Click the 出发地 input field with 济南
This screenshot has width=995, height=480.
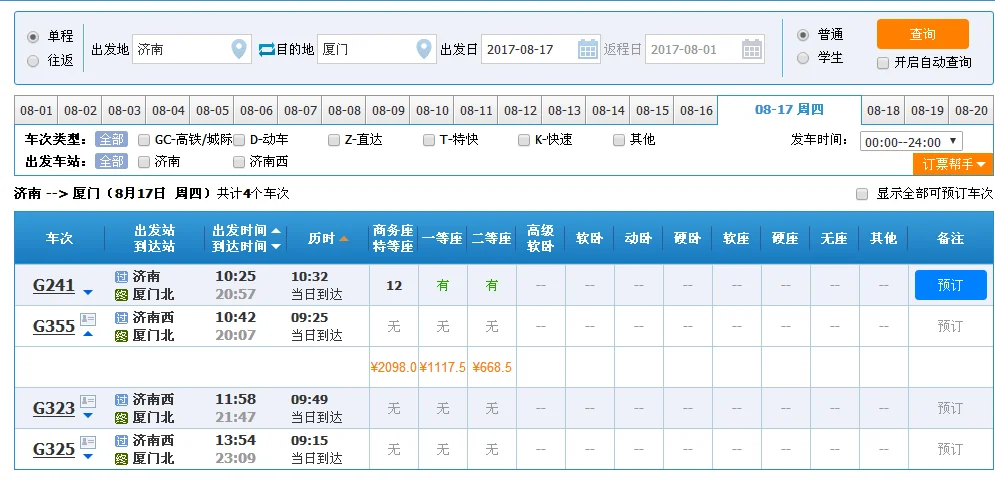pos(192,49)
